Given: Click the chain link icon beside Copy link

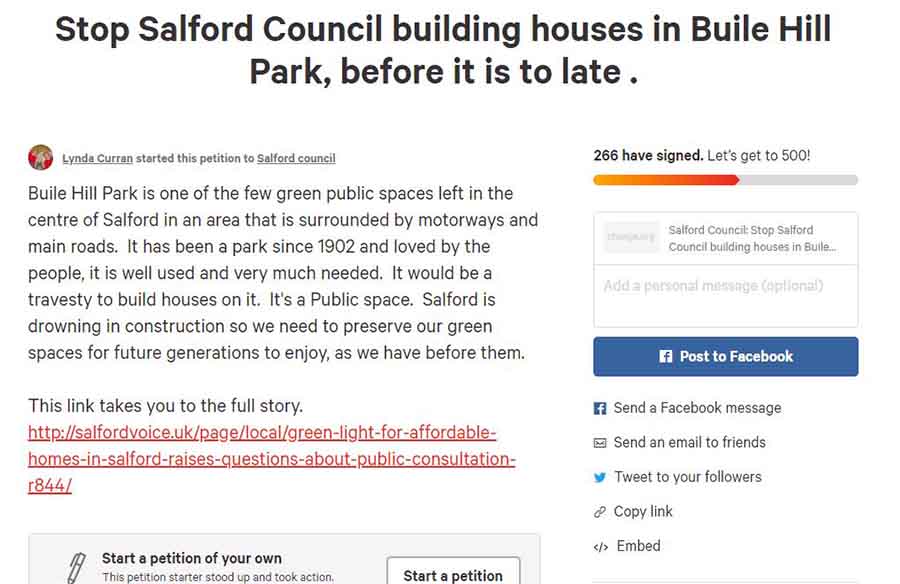Looking at the screenshot, I should (600, 512).
